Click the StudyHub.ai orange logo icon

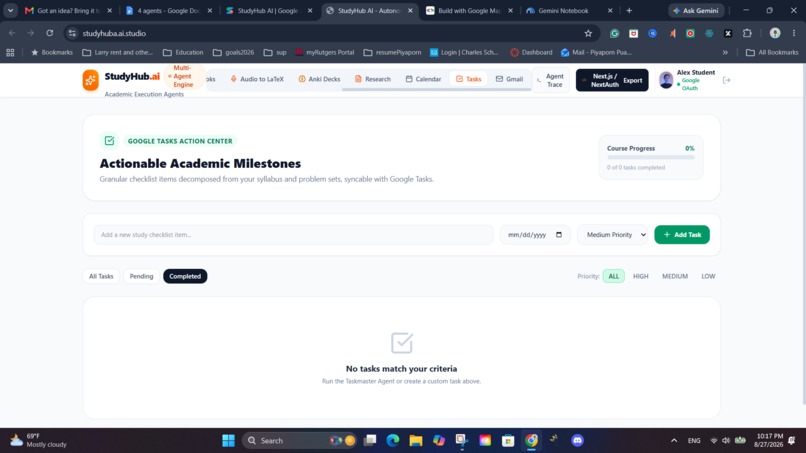click(90, 80)
